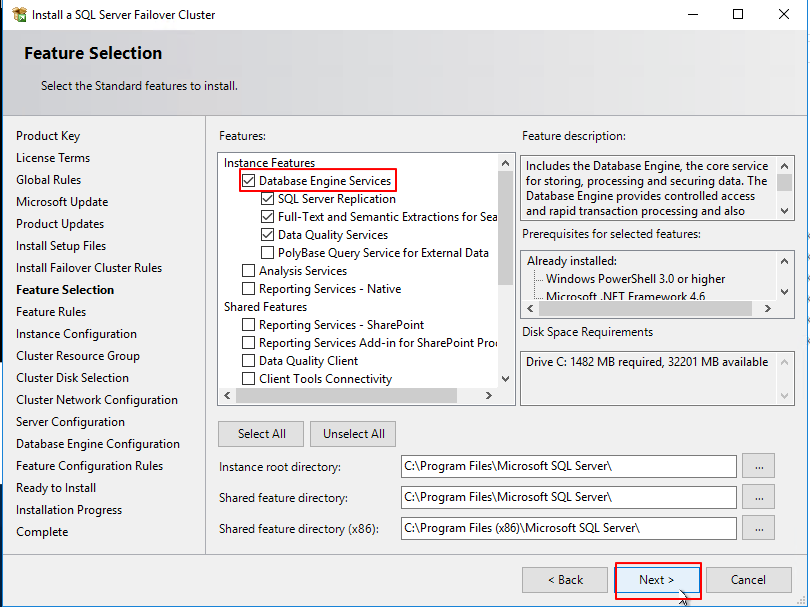Check Client Tools Connectivity
The image size is (810, 607).
pyautogui.click(x=247, y=378)
